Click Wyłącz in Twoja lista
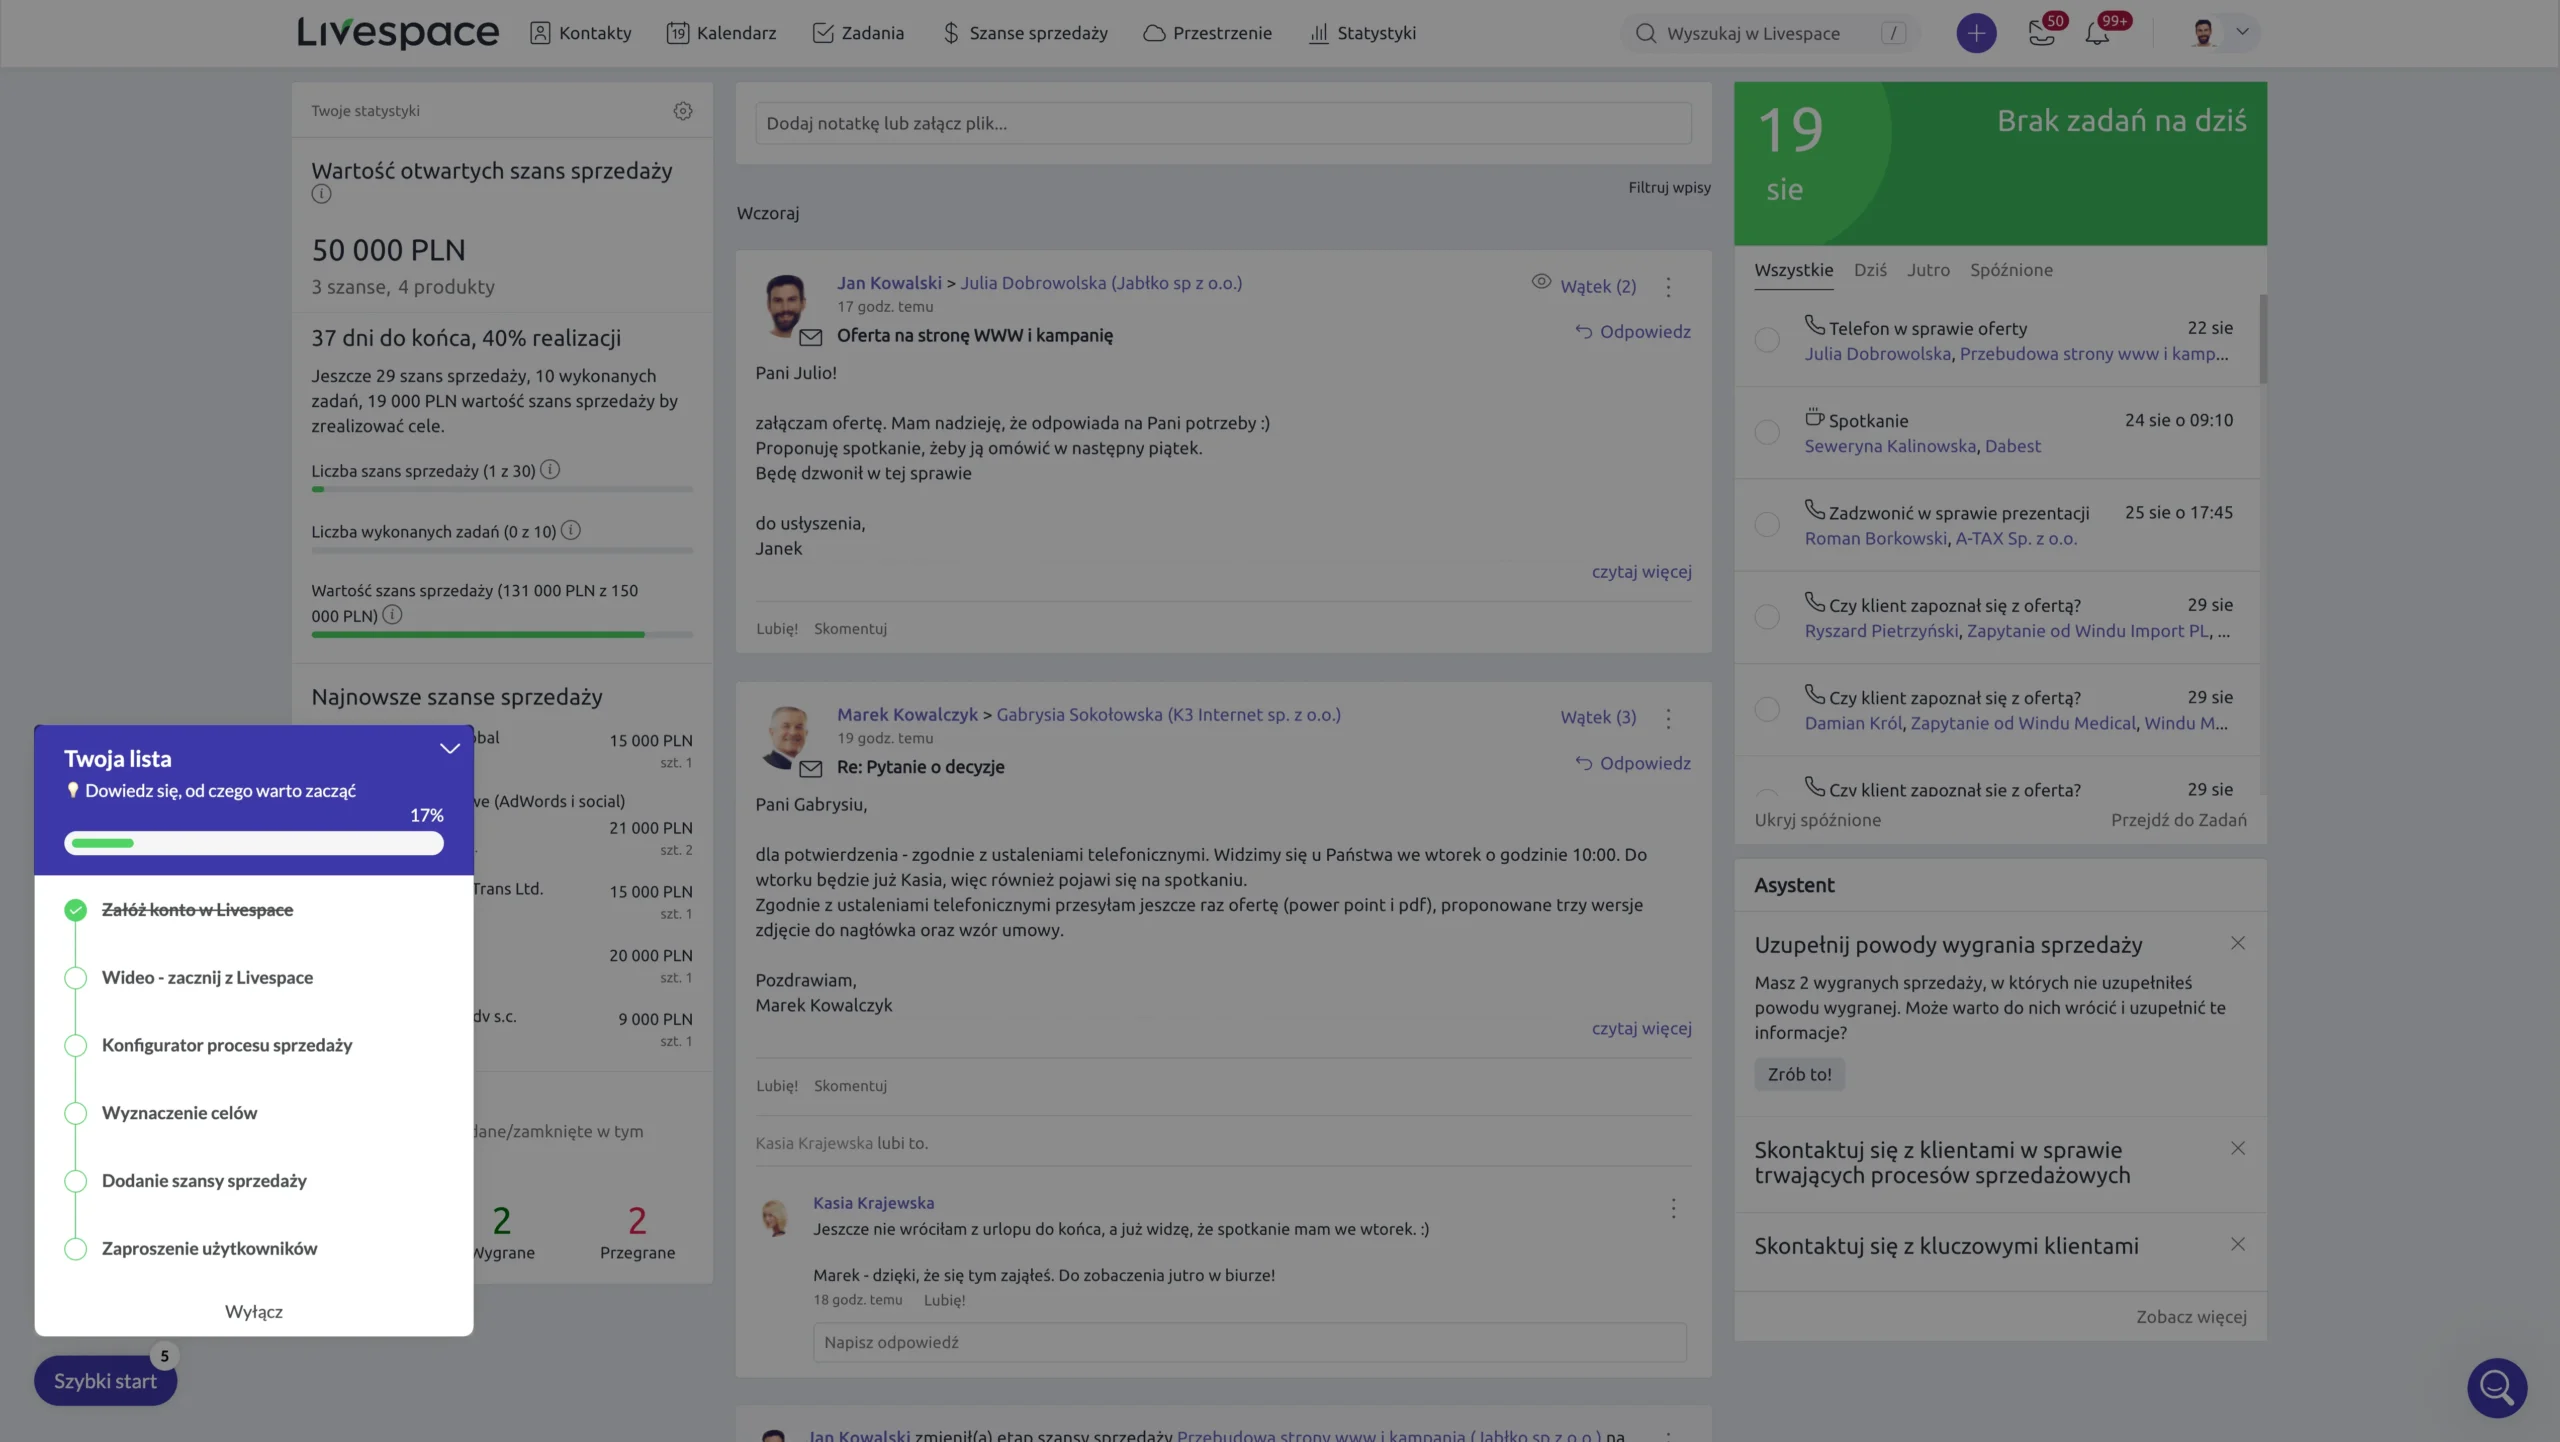Viewport: 2560px width, 1442px height. [x=254, y=1312]
